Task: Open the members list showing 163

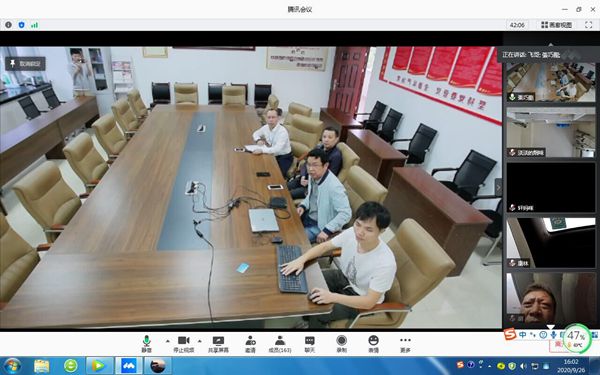Action: click(280, 344)
